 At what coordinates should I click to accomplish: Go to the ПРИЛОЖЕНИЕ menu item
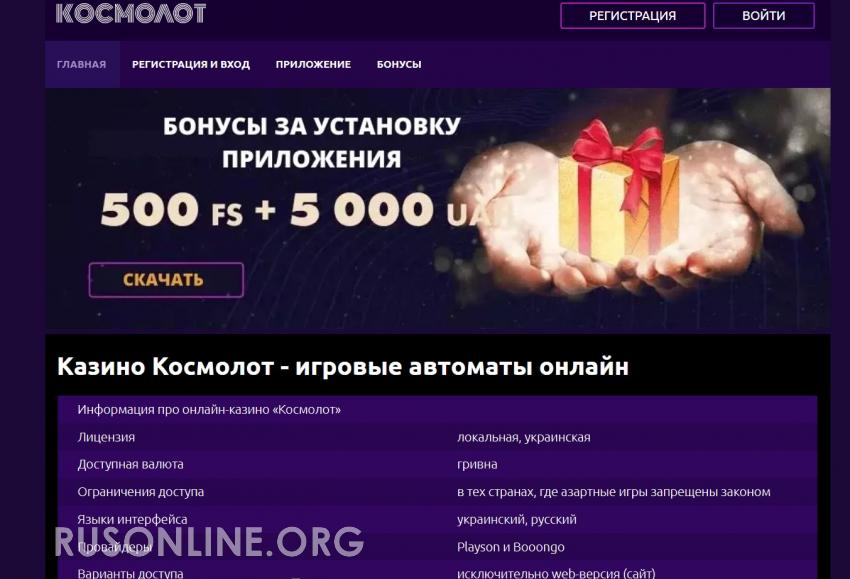[x=313, y=65]
